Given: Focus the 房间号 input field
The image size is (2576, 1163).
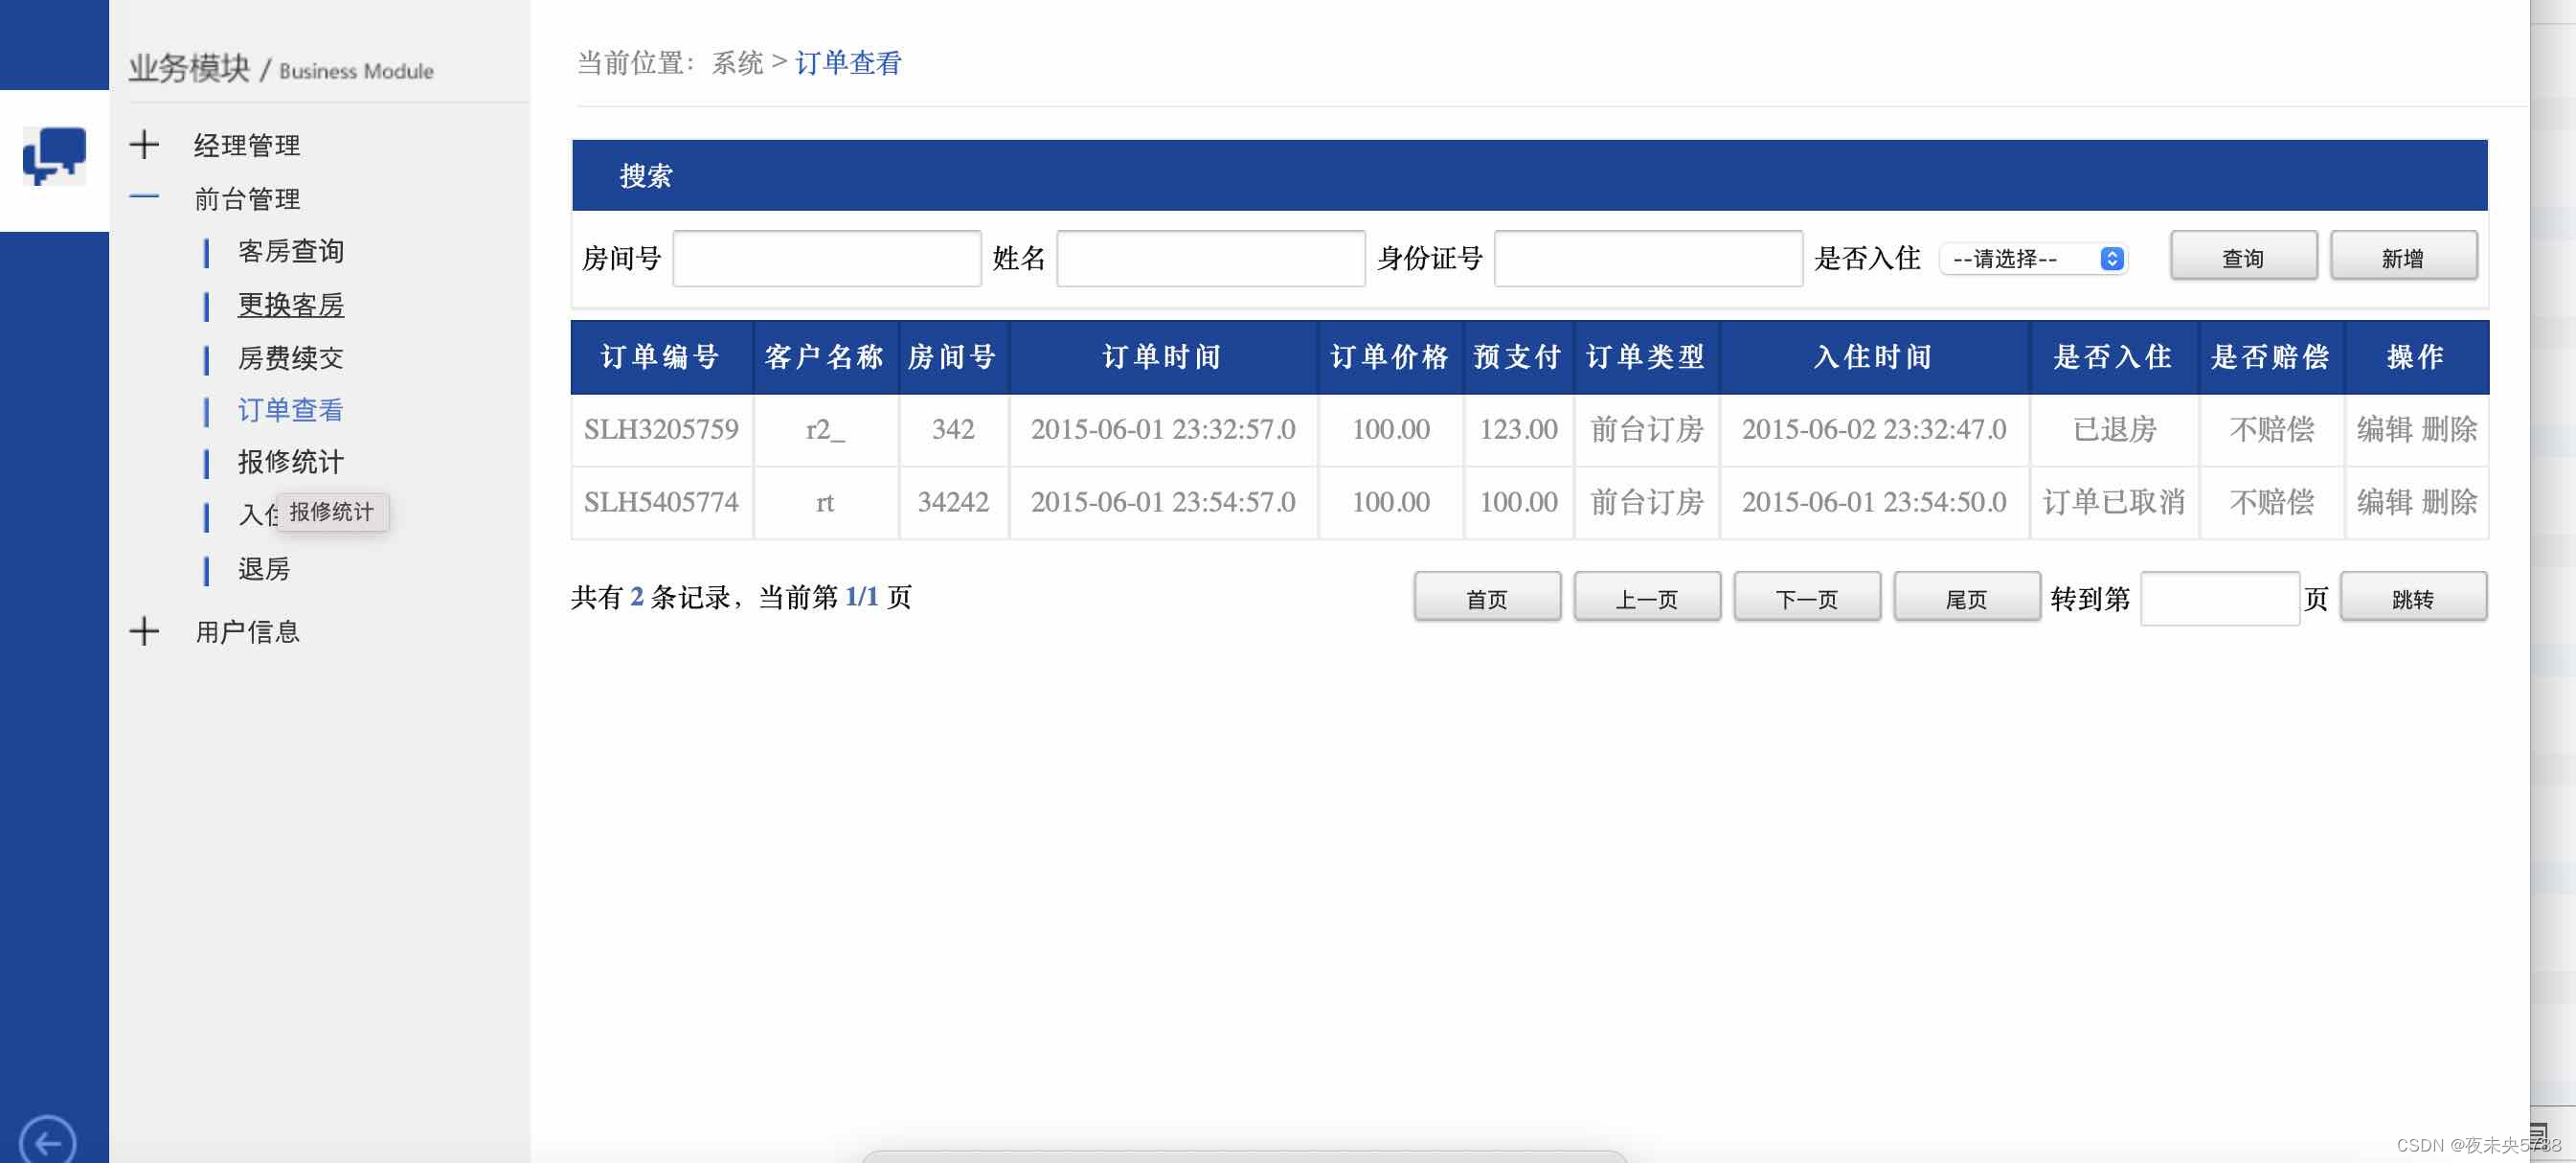Looking at the screenshot, I should (x=827, y=259).
